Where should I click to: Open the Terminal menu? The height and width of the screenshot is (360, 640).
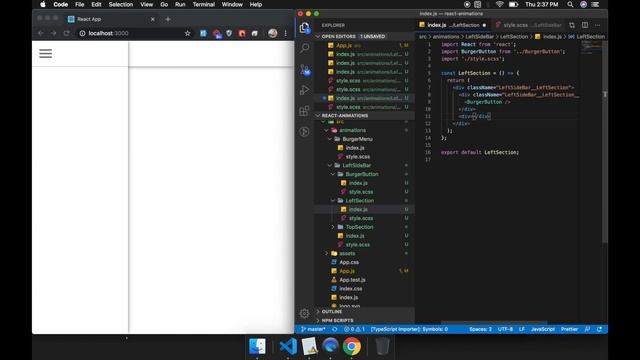(x=204, y=4)
